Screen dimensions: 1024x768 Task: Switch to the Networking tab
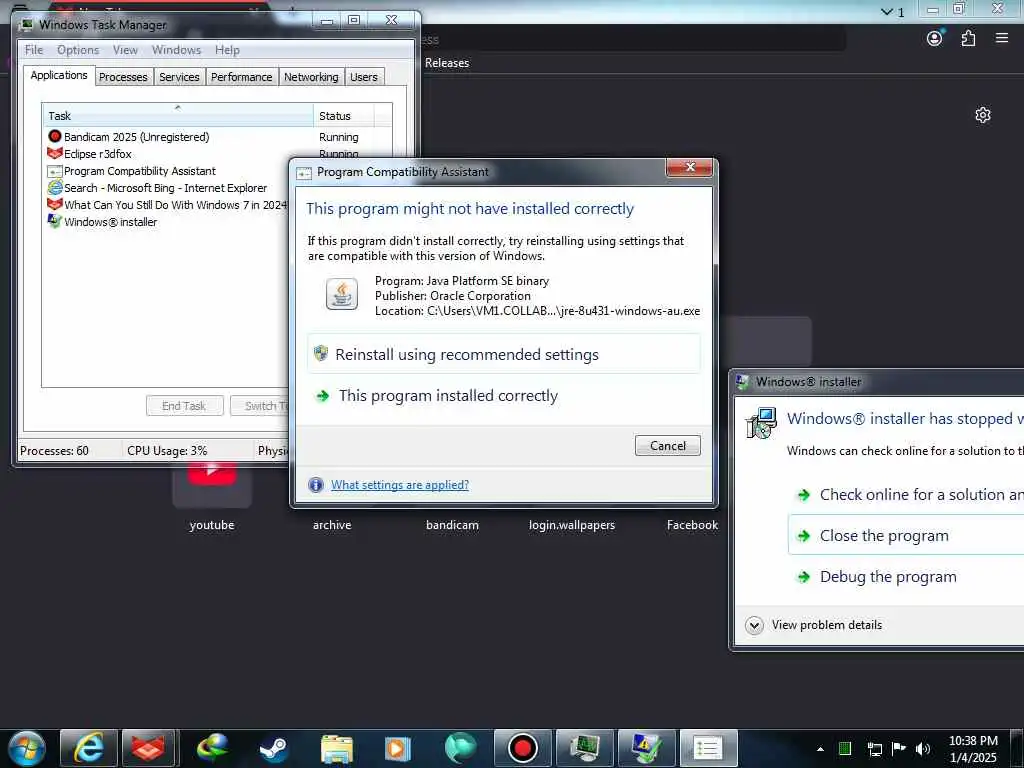pyautogui.click(x=311, y=77)
